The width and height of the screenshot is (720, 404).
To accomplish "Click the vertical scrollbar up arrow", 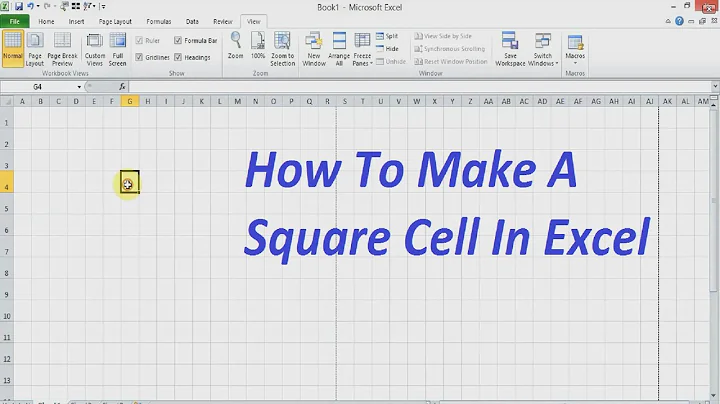I will click(714, 105).
